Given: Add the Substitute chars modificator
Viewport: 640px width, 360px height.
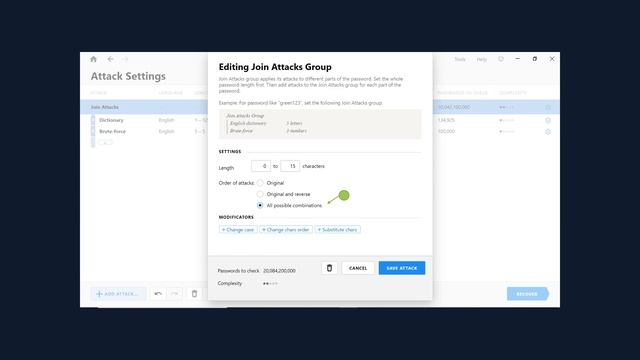Looking at the screenshot, I should (338, 230).
